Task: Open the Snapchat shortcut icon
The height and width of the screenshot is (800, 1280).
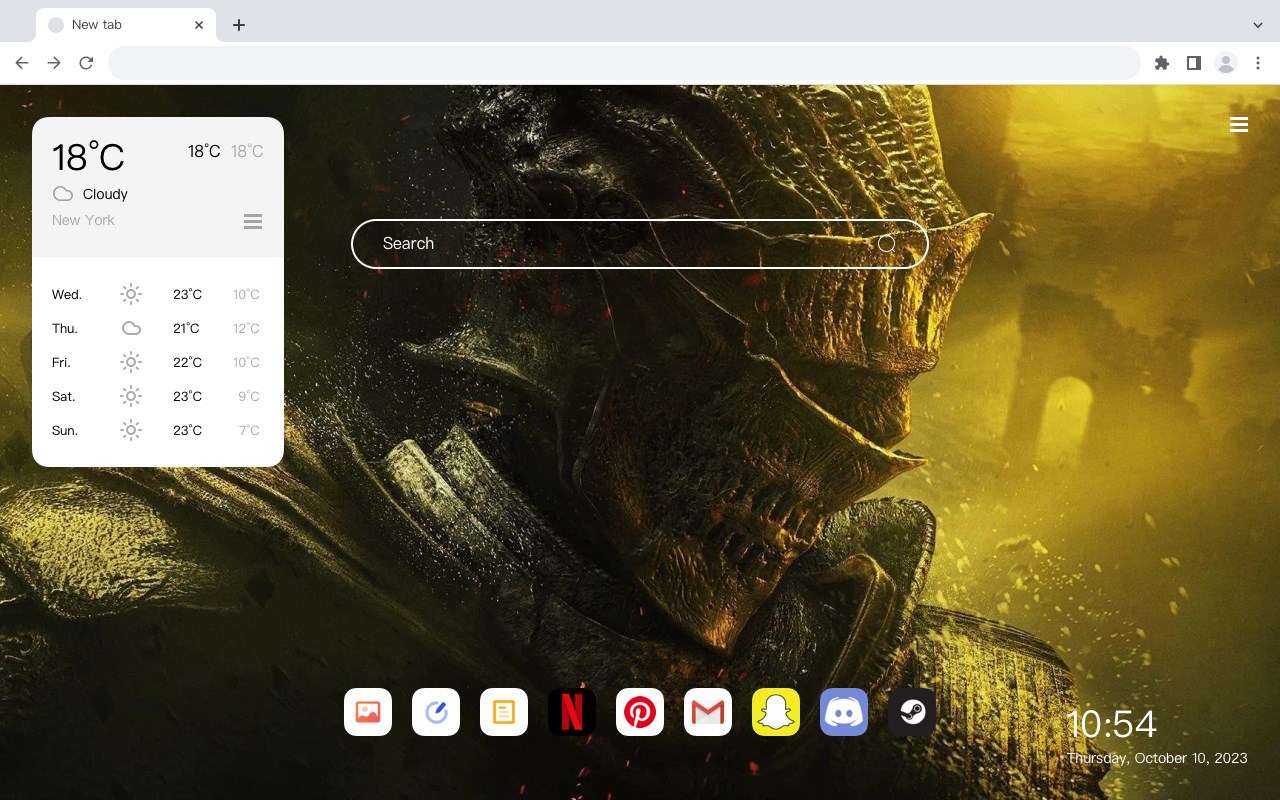Action: (x=776, y=712)
